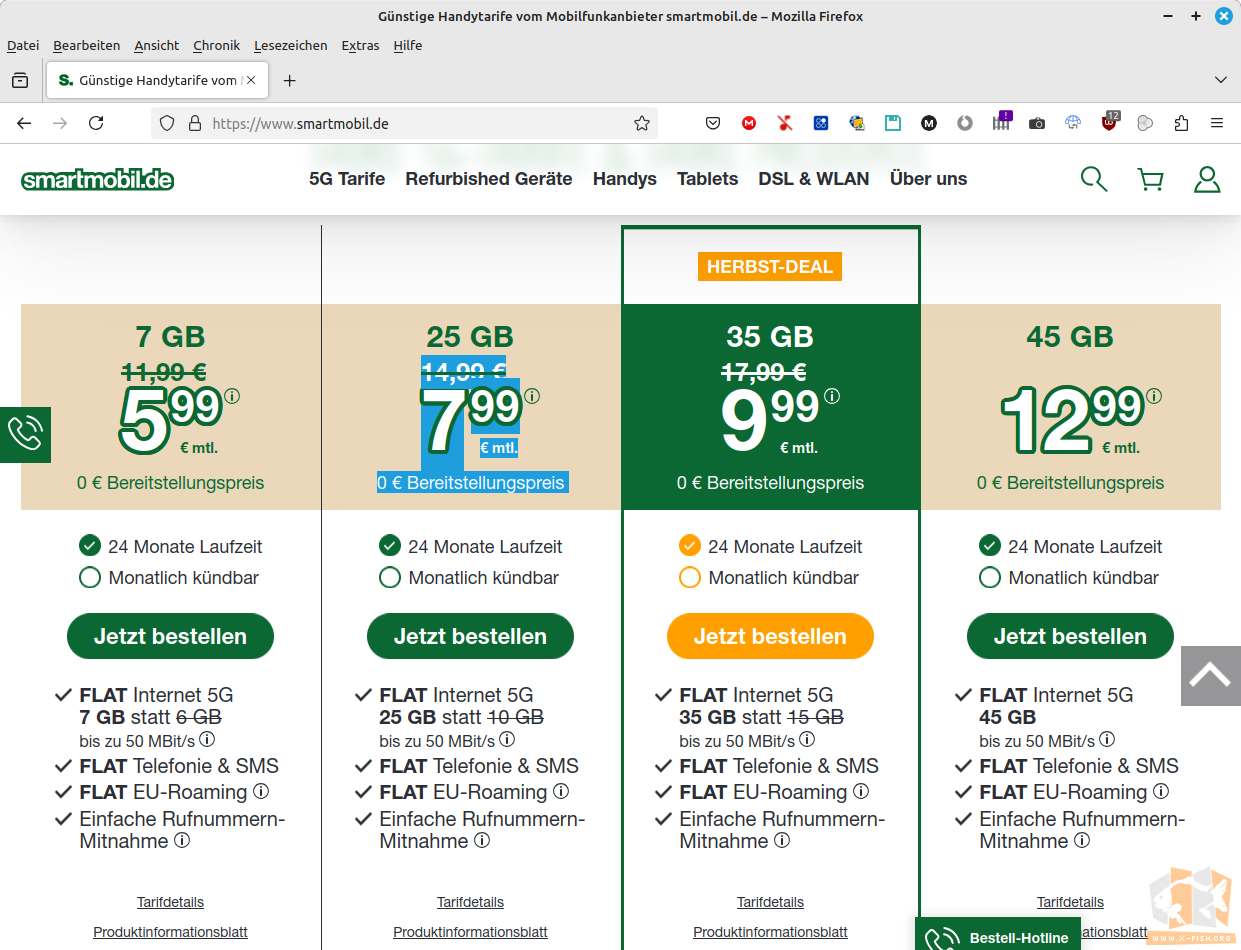Image resolution: width=1241 pixels, height=950 pixels.
Task: Select 24 Monate Laufzeit for 45 GB plan
Action: click(990, 546)
